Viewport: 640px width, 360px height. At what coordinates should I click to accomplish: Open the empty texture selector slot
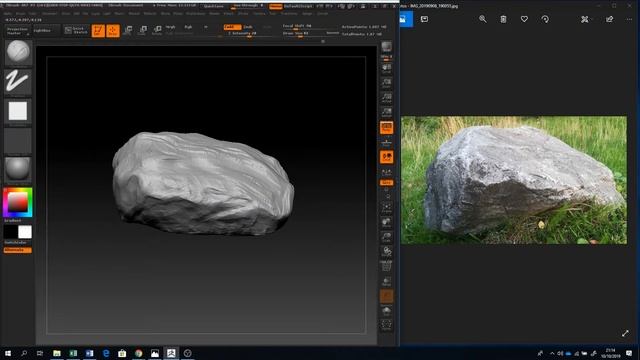pos(18,140)
